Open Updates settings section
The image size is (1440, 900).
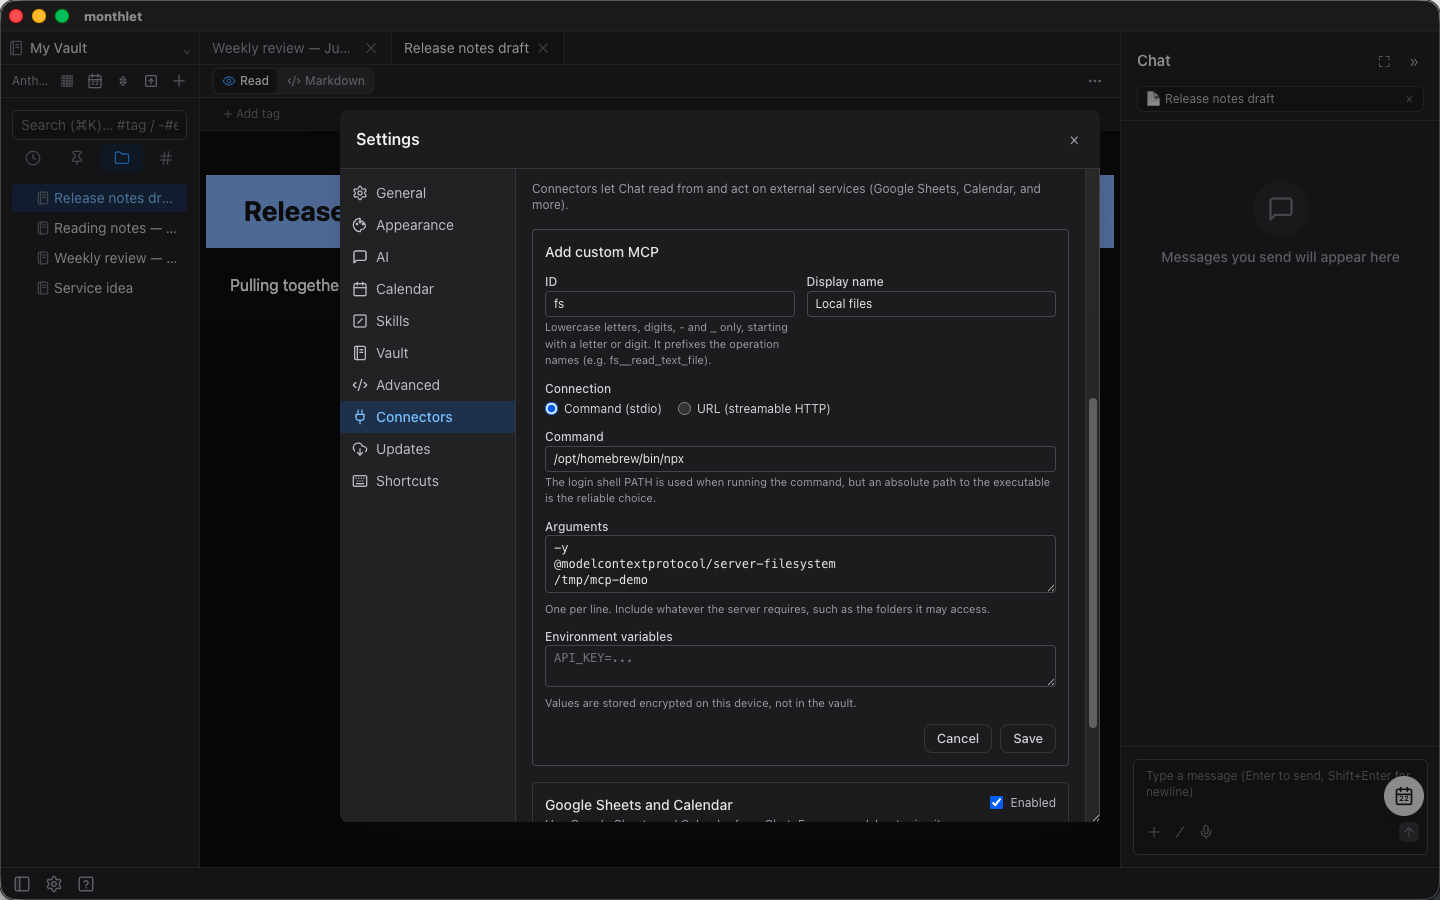(428, 449)
